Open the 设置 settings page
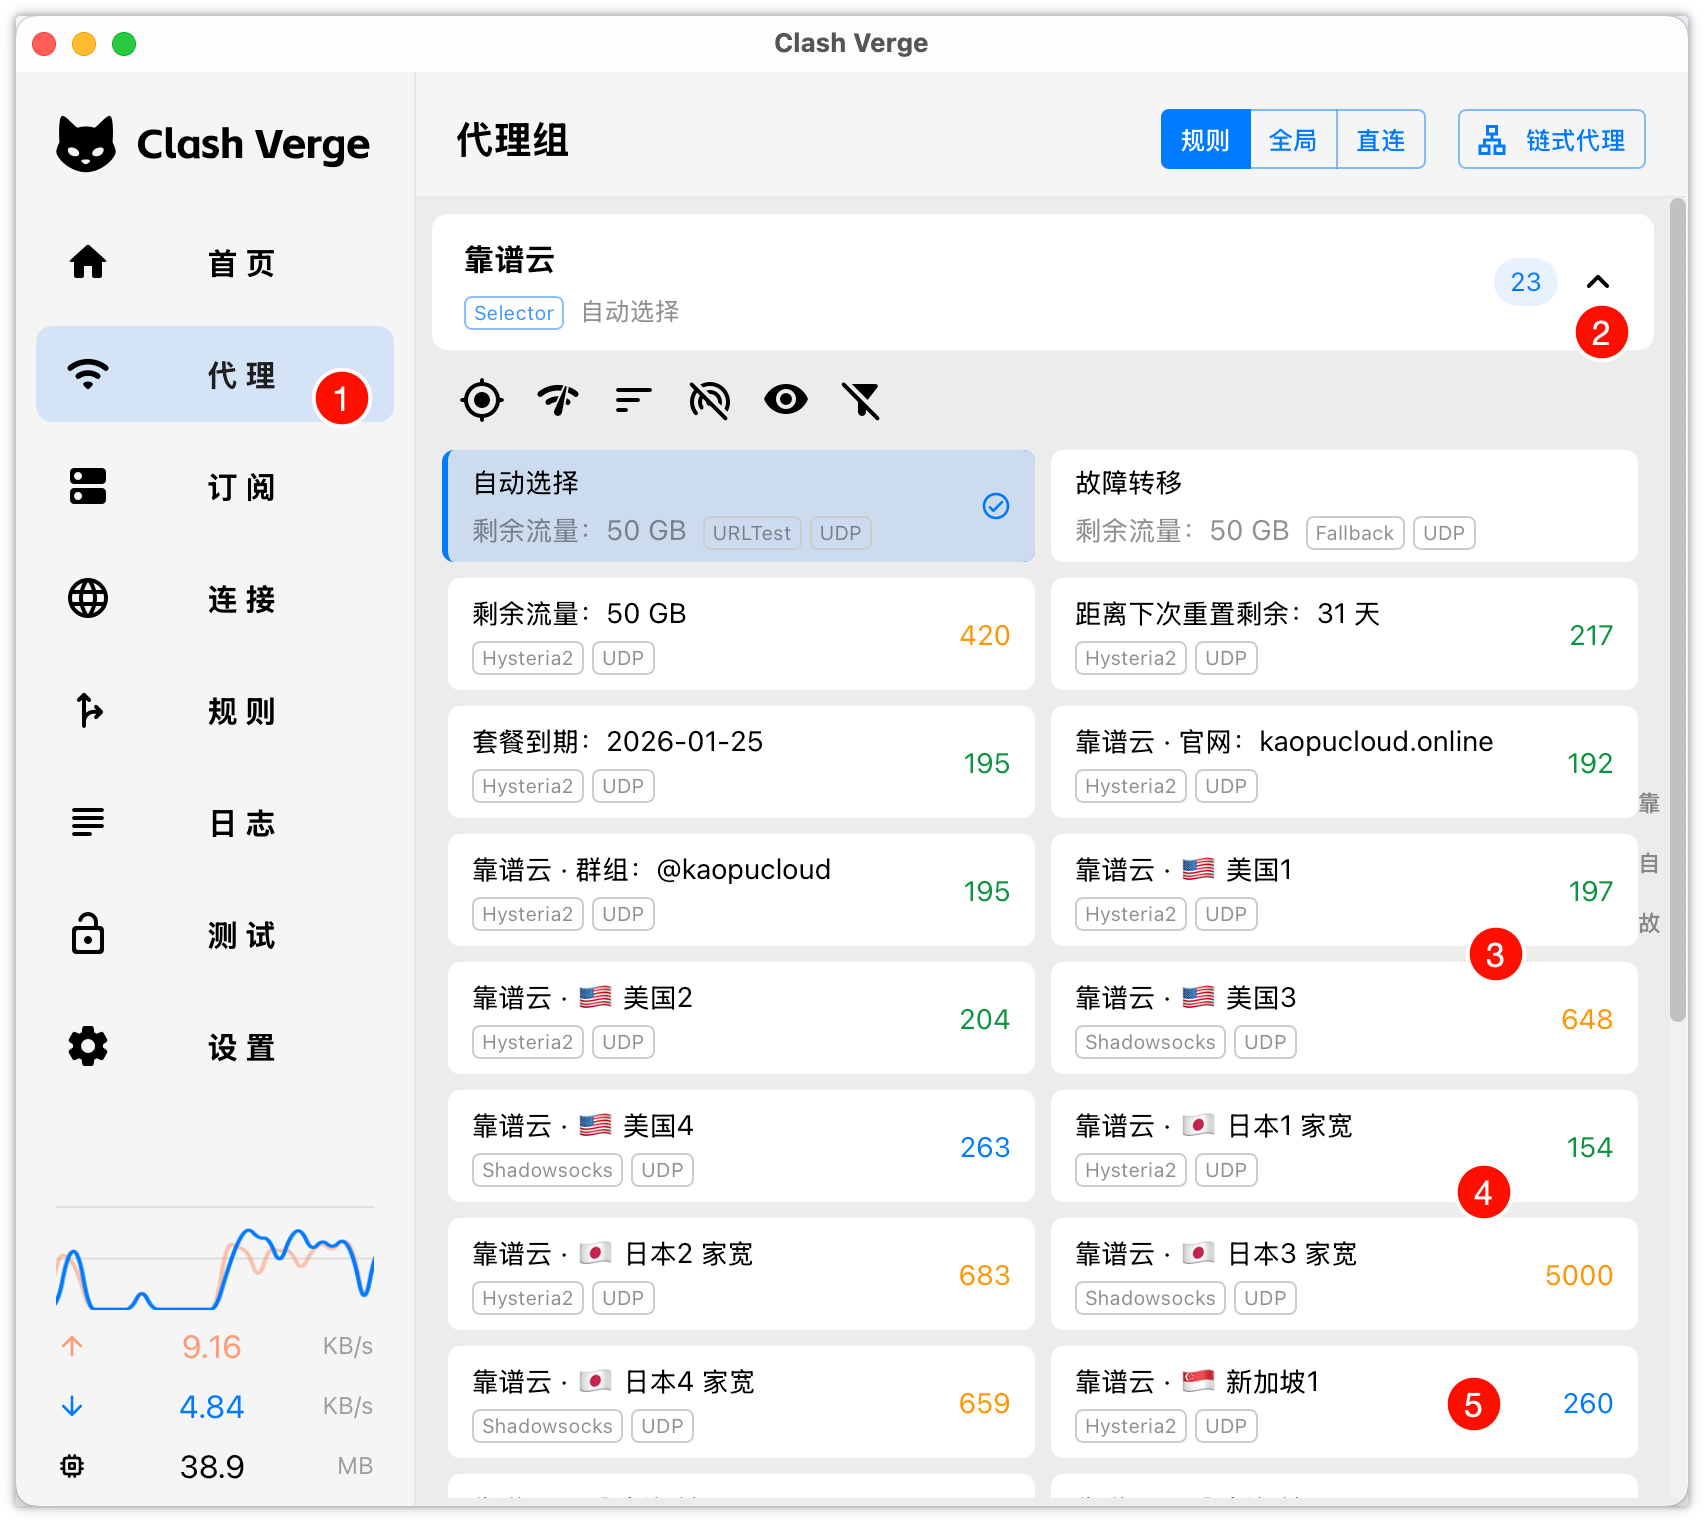 pos(215,1047)
